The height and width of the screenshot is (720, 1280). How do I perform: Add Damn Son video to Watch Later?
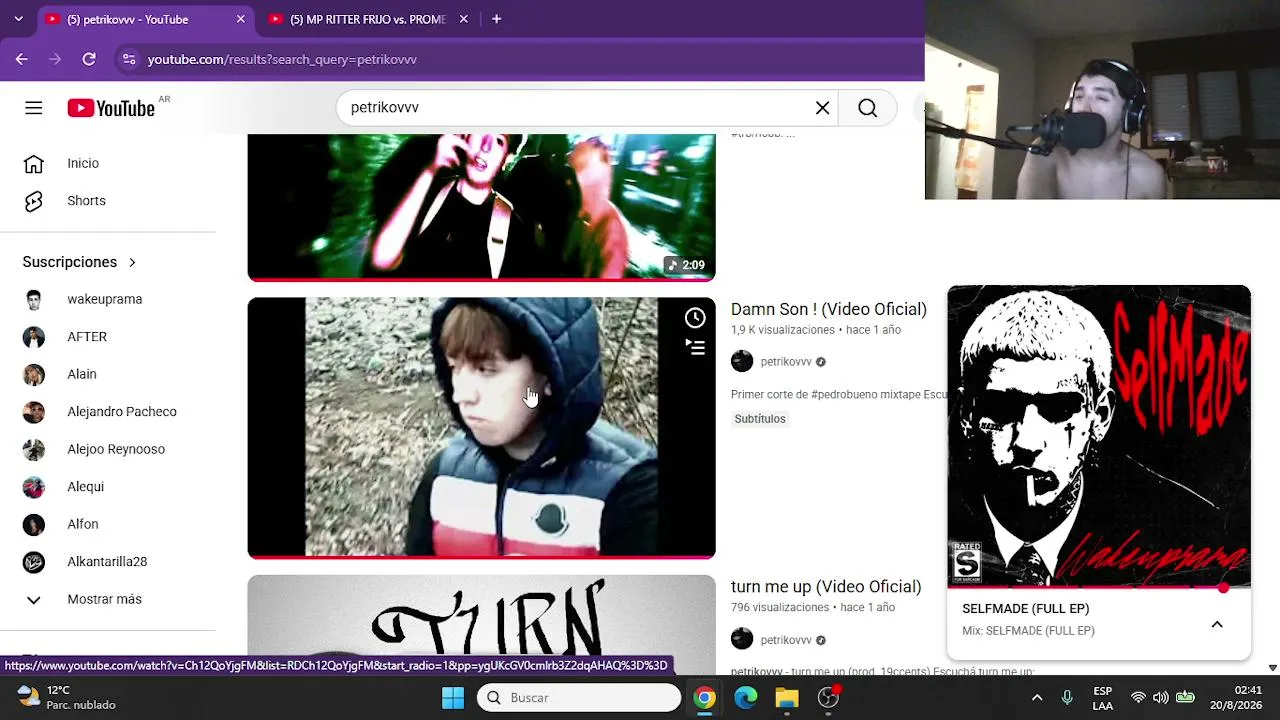click(x=695, y=318)
